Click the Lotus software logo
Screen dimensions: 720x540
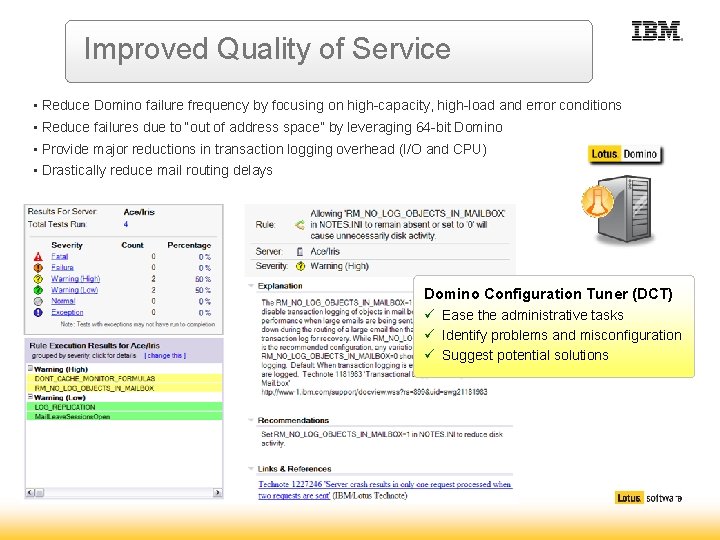(648, 498)
